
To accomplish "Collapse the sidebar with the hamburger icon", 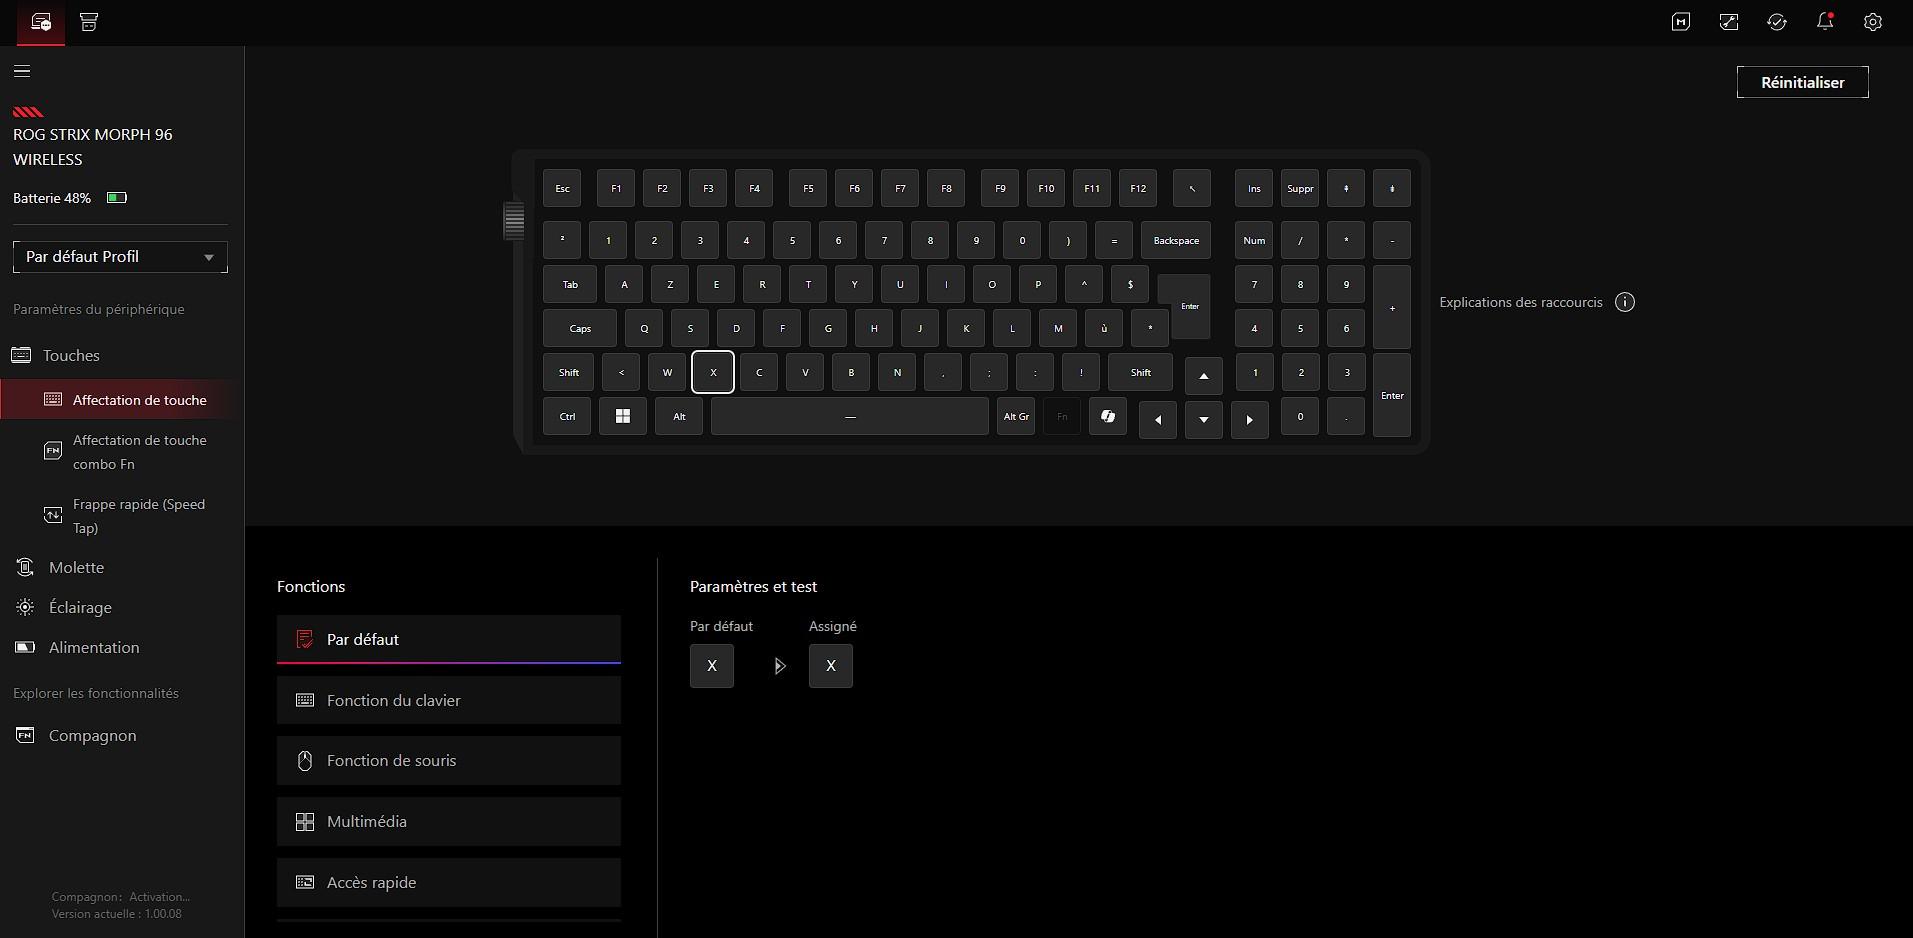I will coord(21,71).
